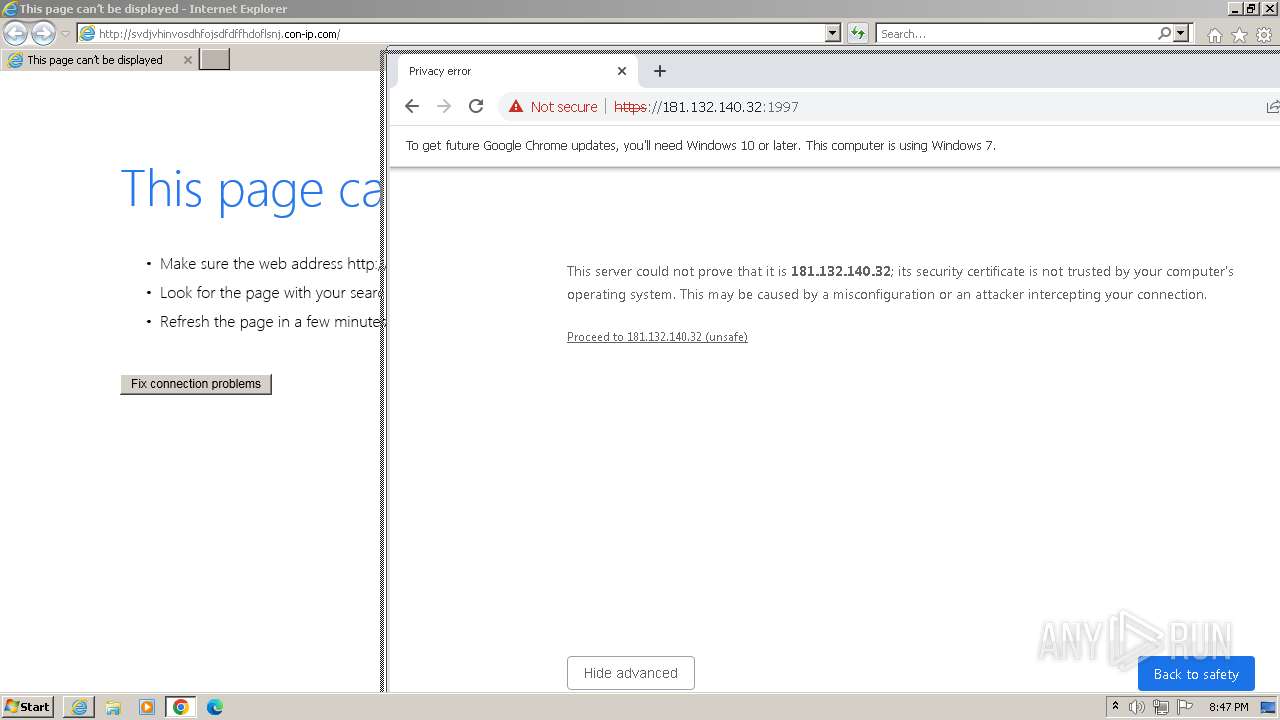Open Internet Explorer Tools gear
The height and width of the screenshot is (720, 1280).
pos(1264,34)
